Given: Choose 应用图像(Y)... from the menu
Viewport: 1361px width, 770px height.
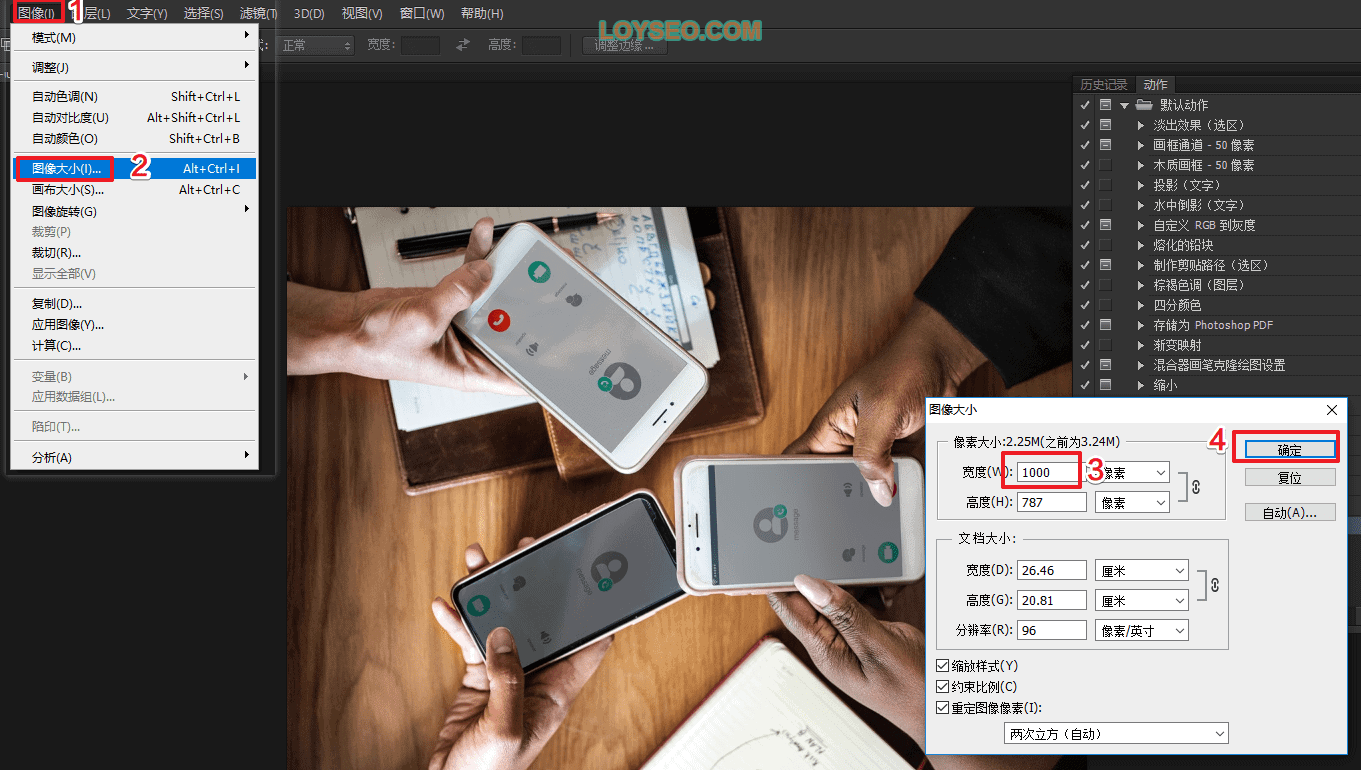Looking at the screenshot, I should [134, 324].
